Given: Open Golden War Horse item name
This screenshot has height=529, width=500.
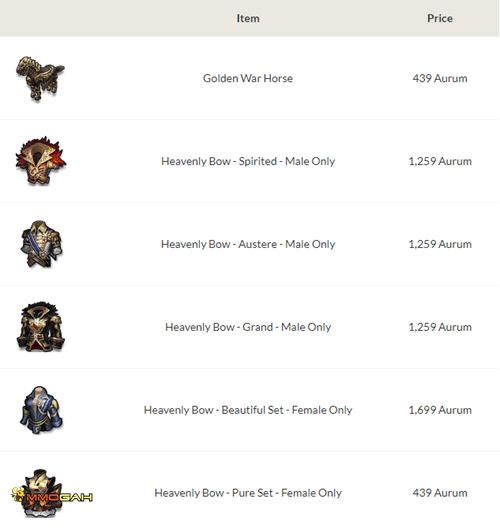Looking at the screenshot, I should pyautogui.click(x=248, y=78).
